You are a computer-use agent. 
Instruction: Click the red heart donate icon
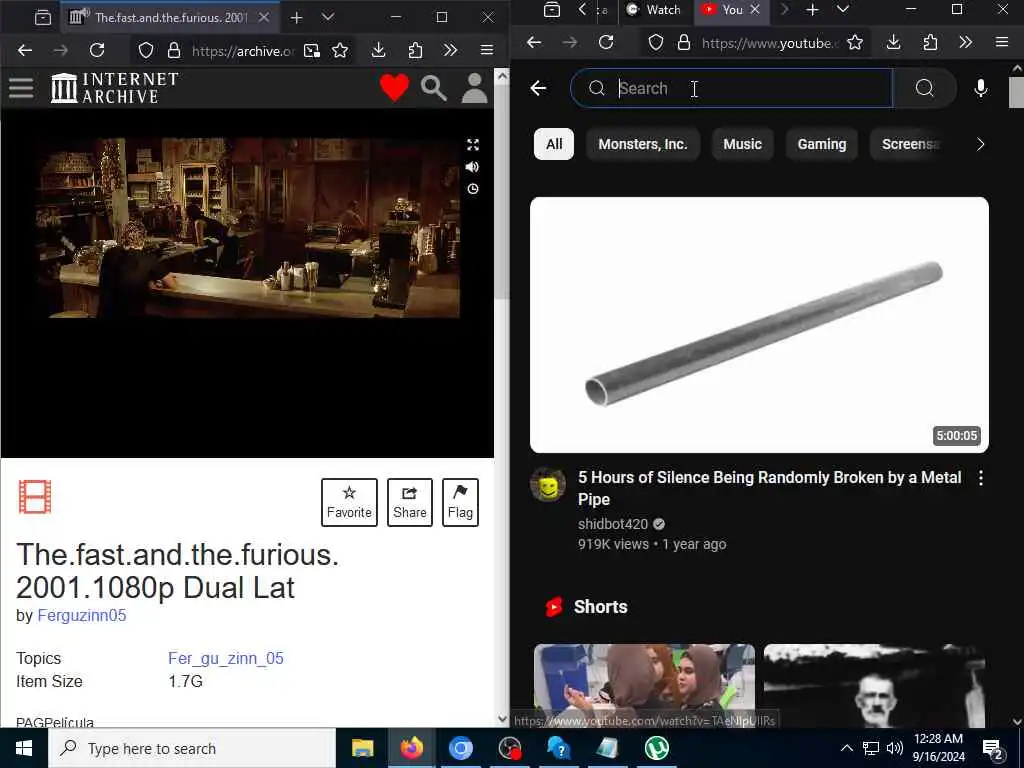394,88
